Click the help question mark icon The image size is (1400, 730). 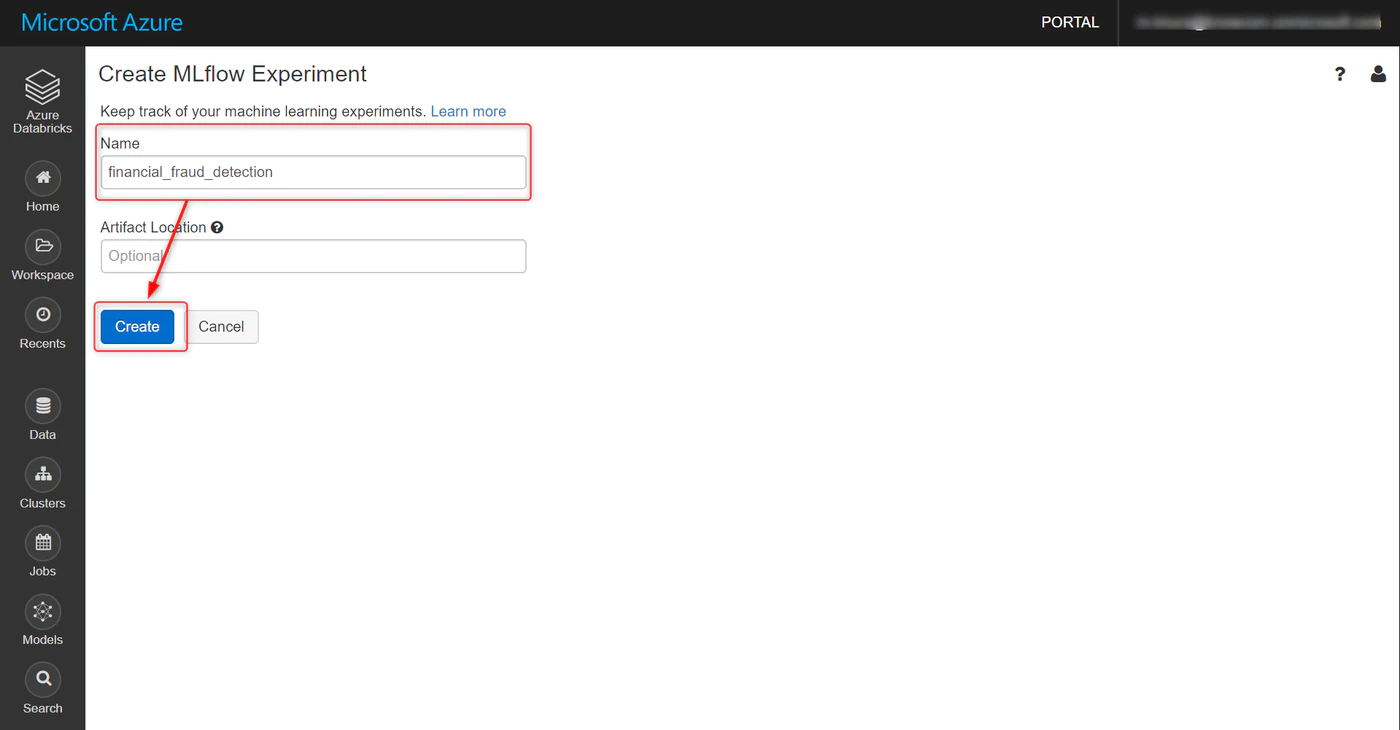[1340, 74]
